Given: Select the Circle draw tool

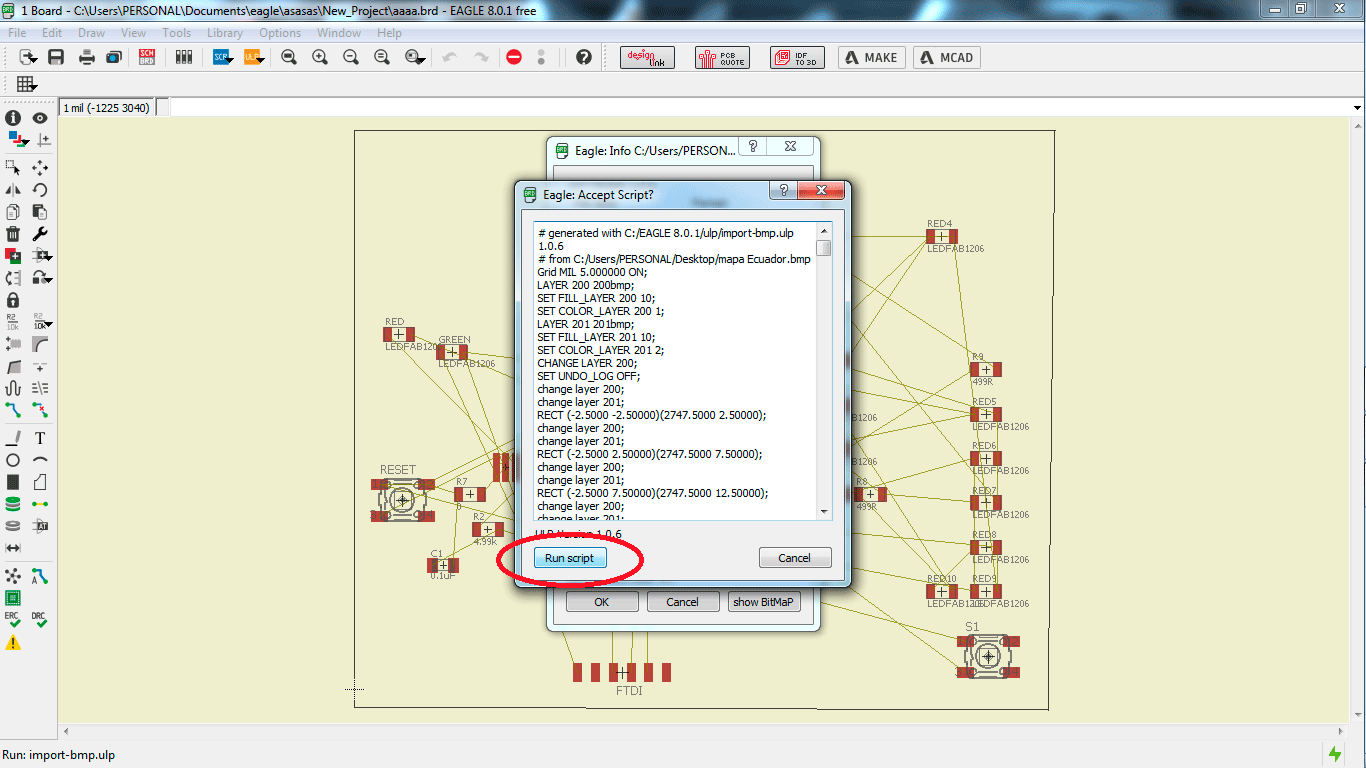Looking at the screenshot, I should [13, 460].
